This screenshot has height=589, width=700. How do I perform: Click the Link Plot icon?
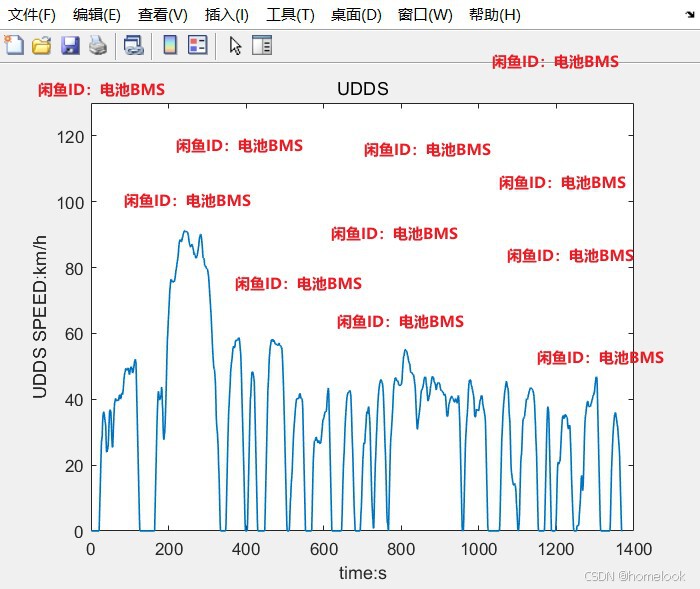133,46
